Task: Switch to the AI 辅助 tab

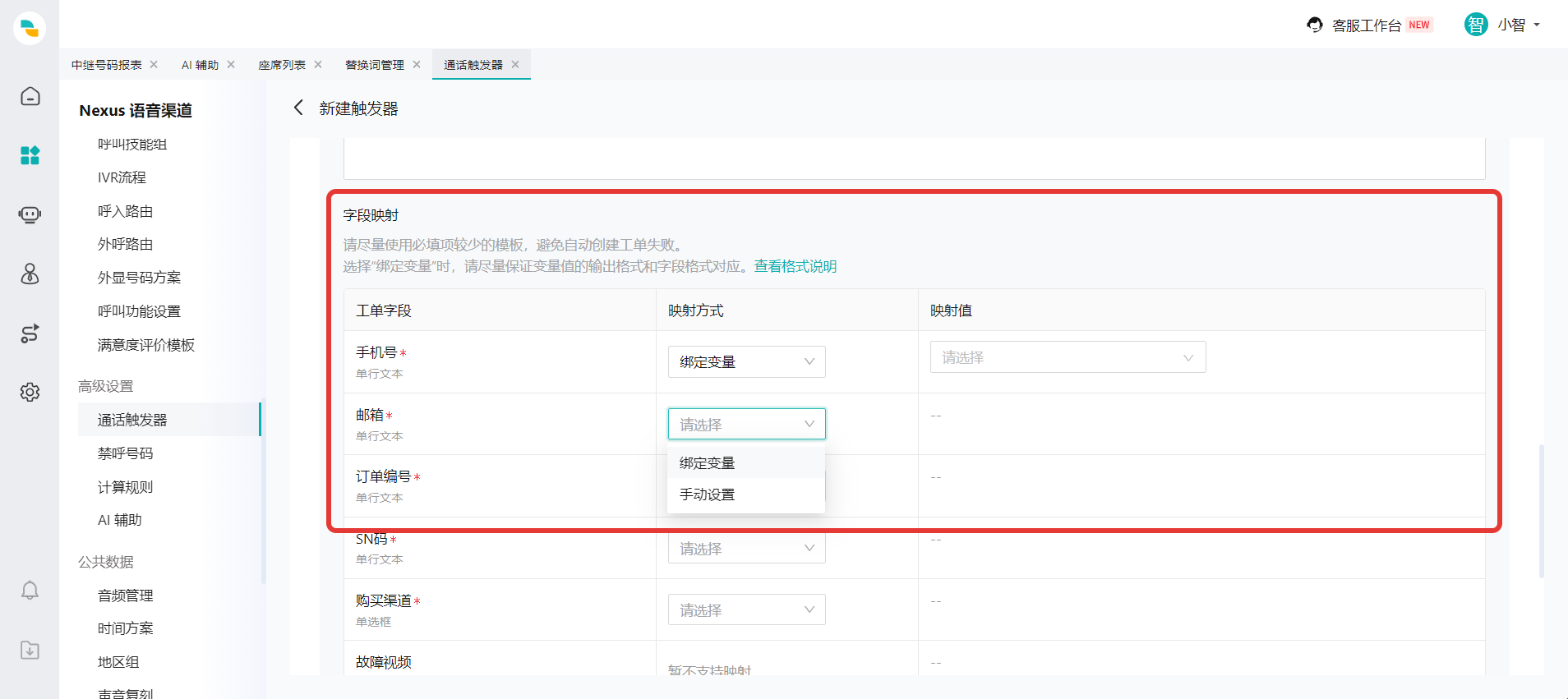Action: (x=199, y=65)
